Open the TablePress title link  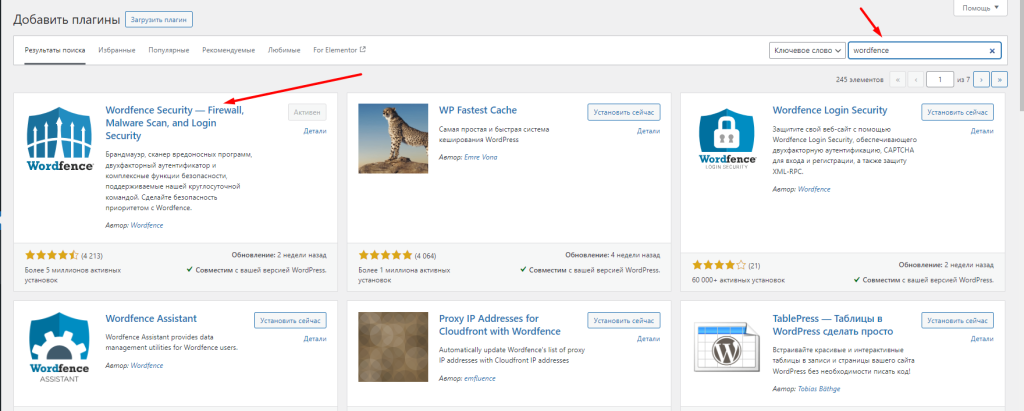tap(833, 325)
